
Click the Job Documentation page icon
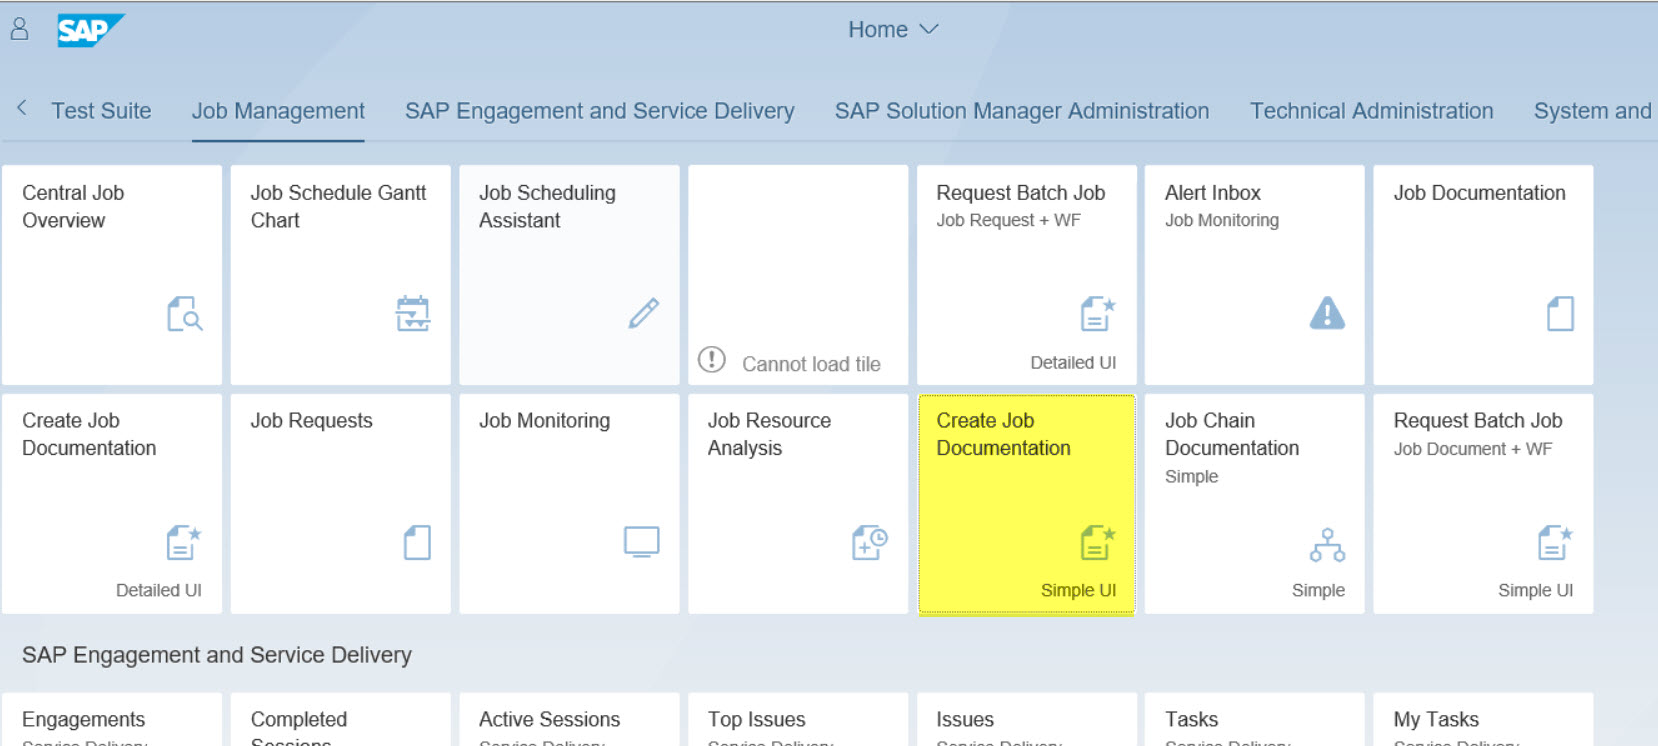(1560, 314)
